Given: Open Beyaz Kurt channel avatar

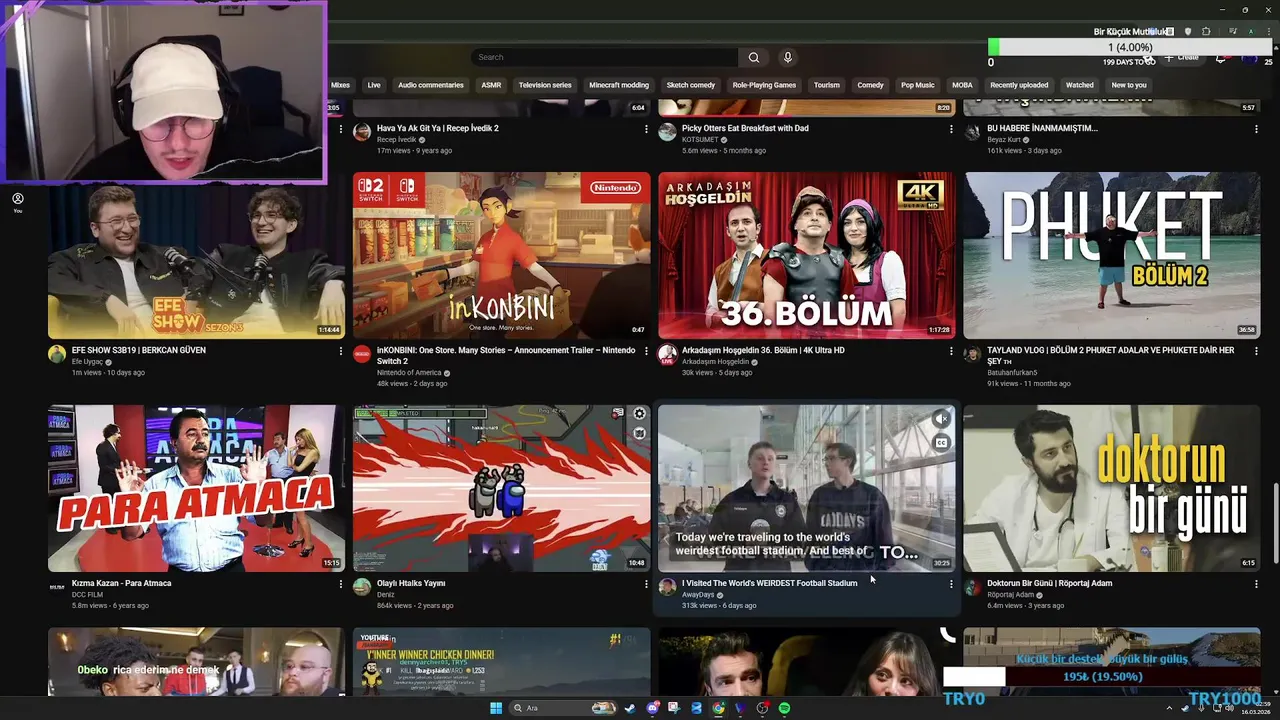Looking at the screenshot, I should [x=972, y=132].
